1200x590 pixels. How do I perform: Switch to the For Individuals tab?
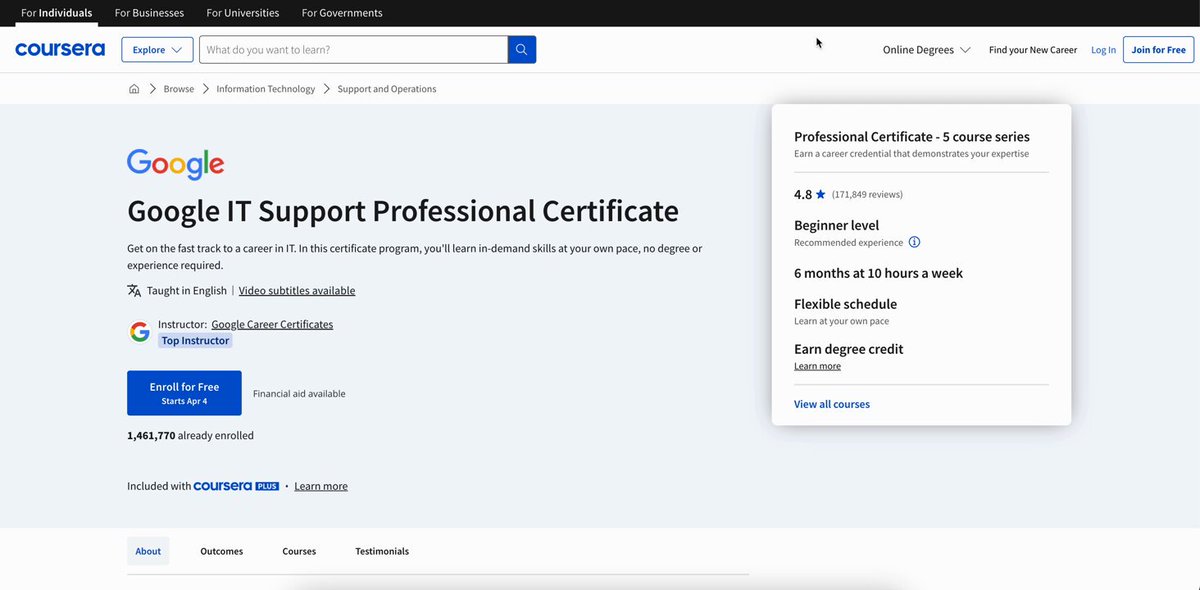click(x=56, y=13)
